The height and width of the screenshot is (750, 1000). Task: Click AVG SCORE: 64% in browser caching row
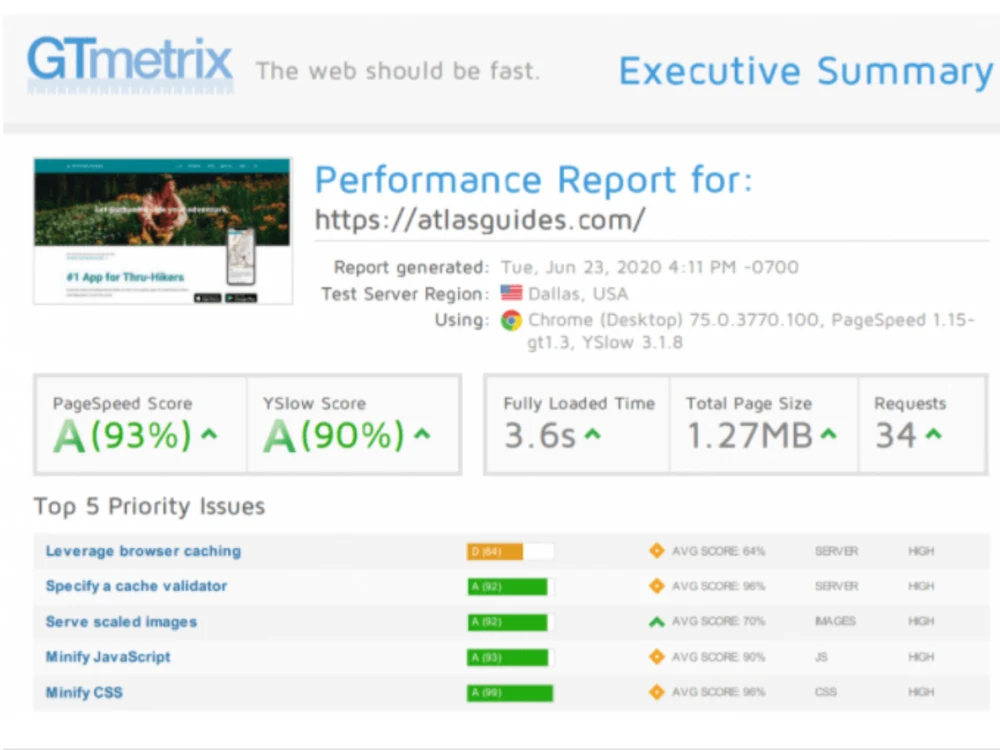point(718,551)
